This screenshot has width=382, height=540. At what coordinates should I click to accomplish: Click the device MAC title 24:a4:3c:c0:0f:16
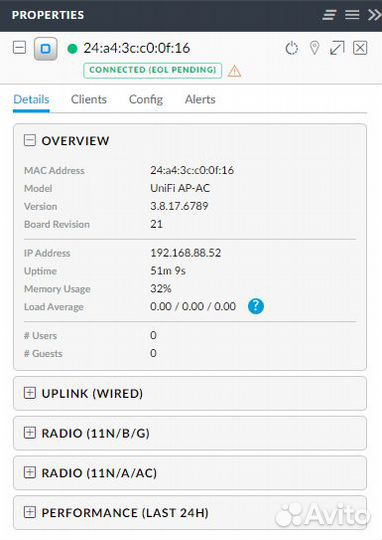click(137, 48)
